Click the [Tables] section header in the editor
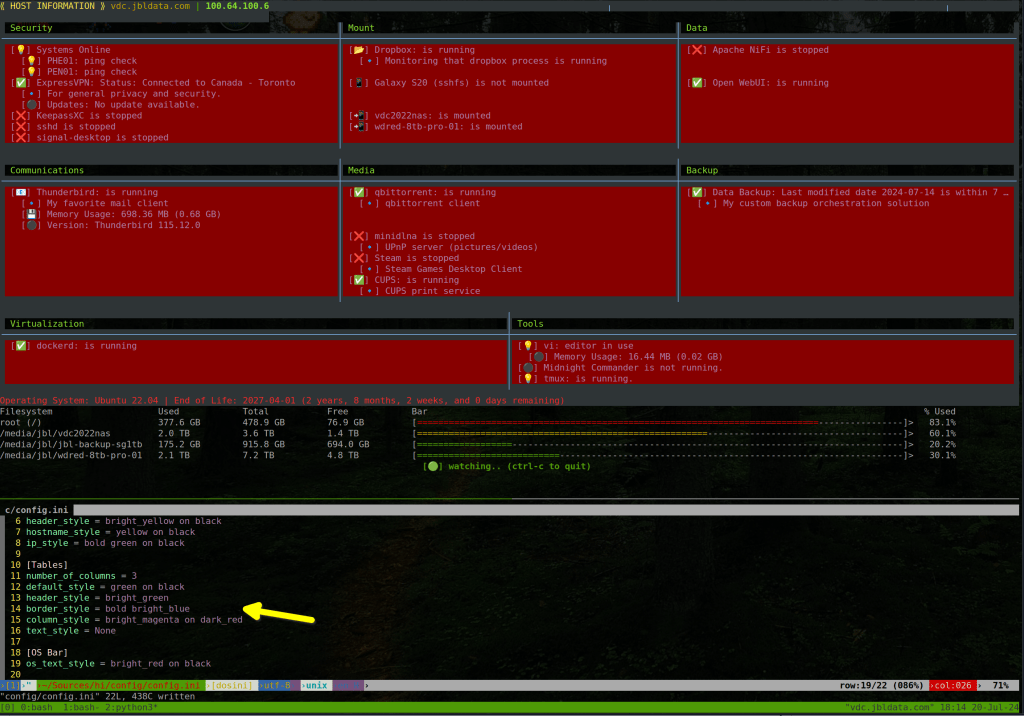This screenshot has width=1024, height=716. pos(50,565)
